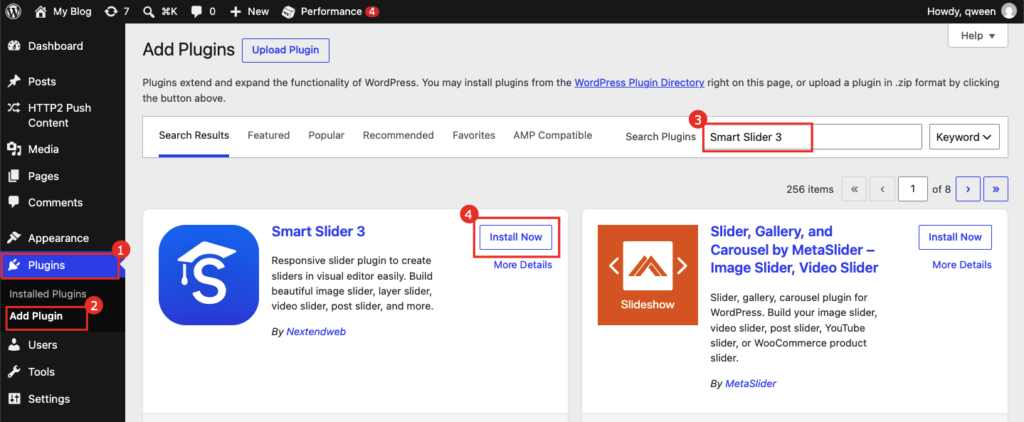Viewport: 1024px width, 422px height.
Task: Click the updates icon showing 7
Action: click(x=110, y=11)
